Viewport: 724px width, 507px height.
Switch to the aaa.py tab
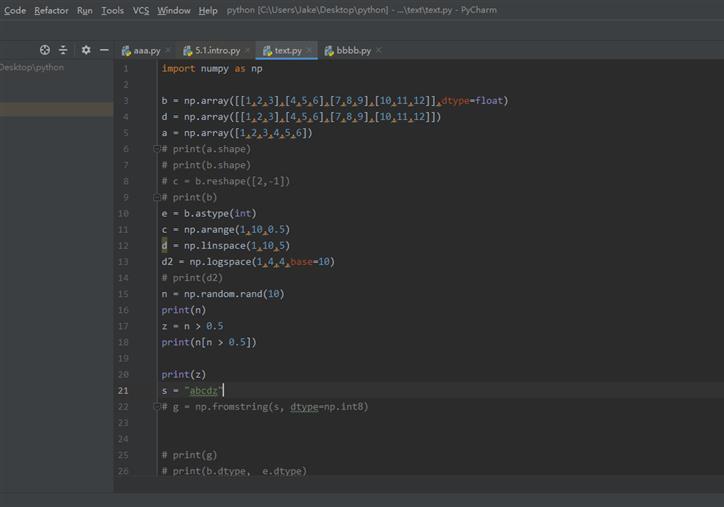point(146,50)
